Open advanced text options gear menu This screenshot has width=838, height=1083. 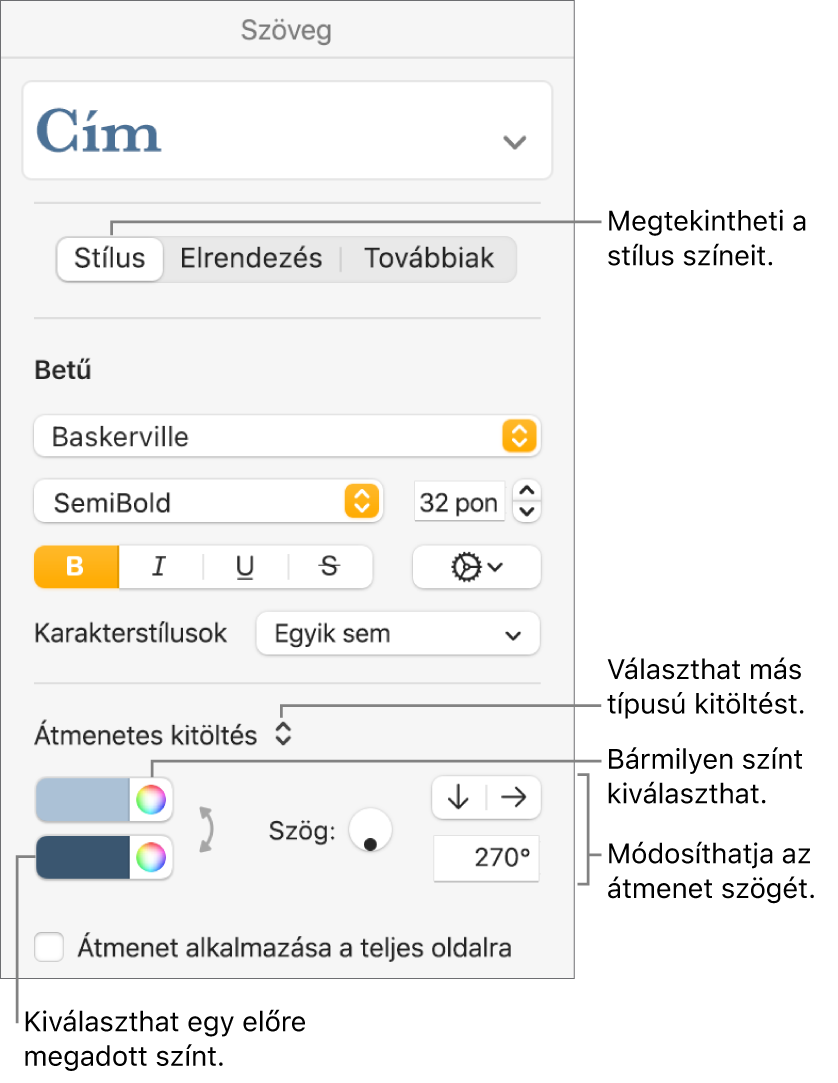coord(476,567)
